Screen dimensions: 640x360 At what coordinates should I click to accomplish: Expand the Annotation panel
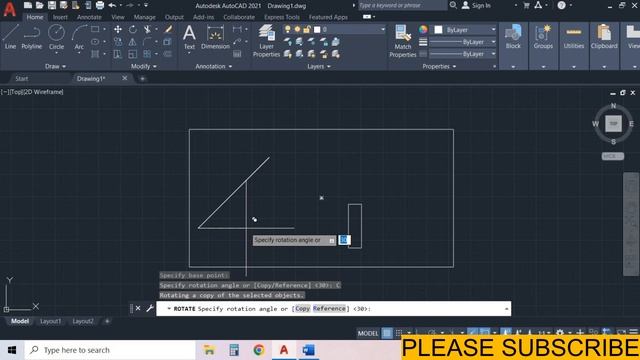pyautogui.click(x=213, y=66)
